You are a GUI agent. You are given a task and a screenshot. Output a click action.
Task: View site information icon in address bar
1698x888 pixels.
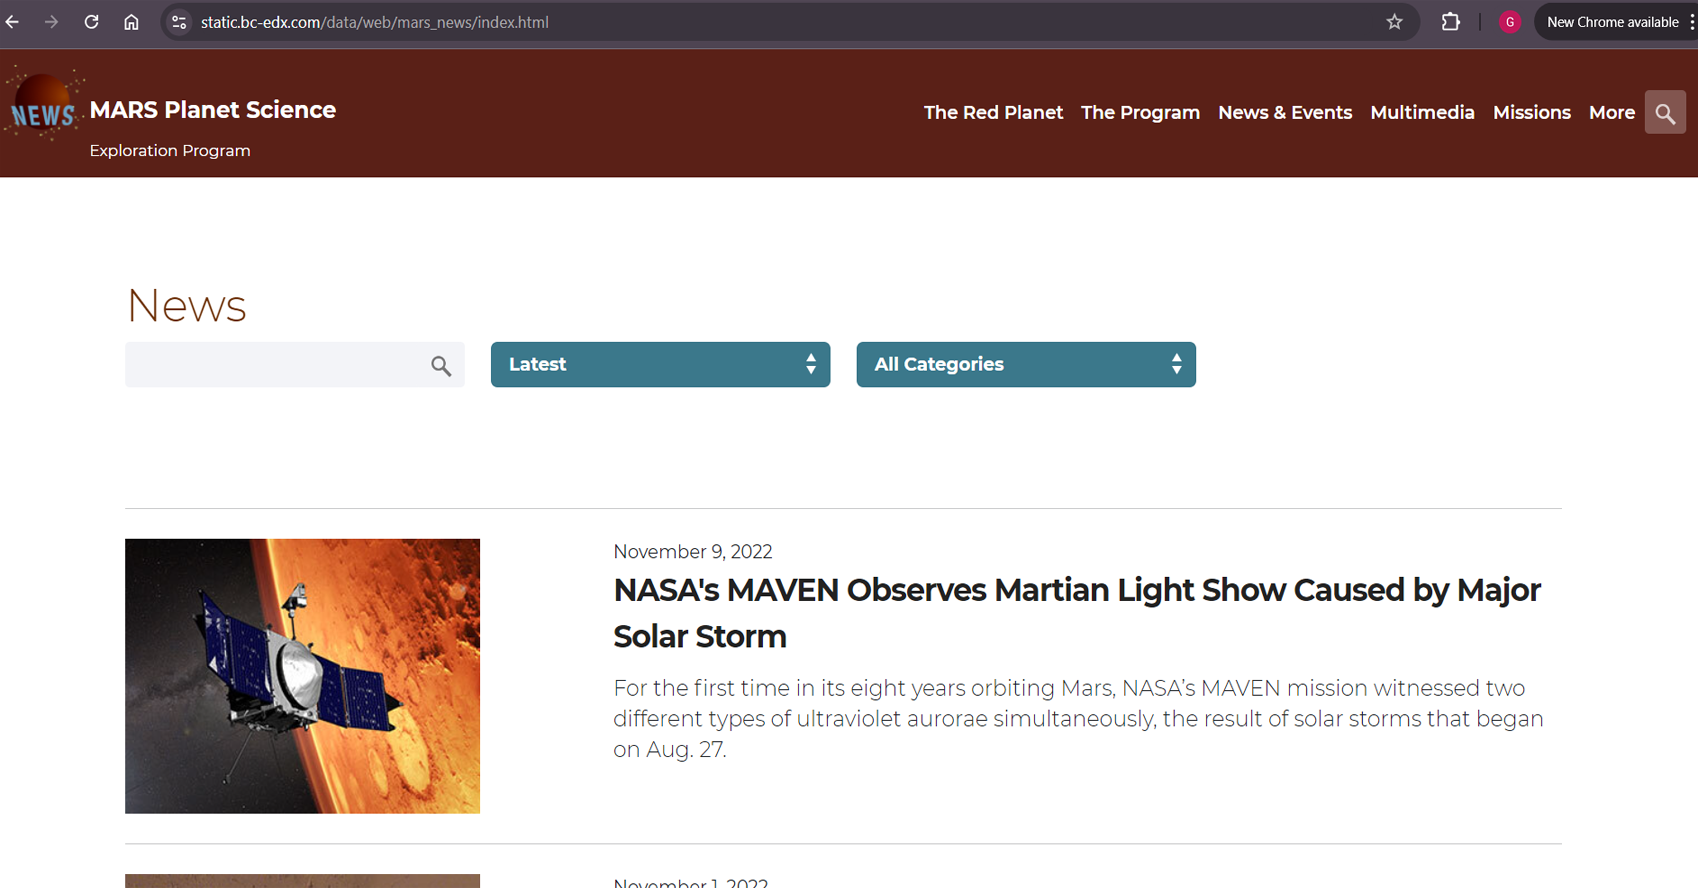(x=179, y=22)
